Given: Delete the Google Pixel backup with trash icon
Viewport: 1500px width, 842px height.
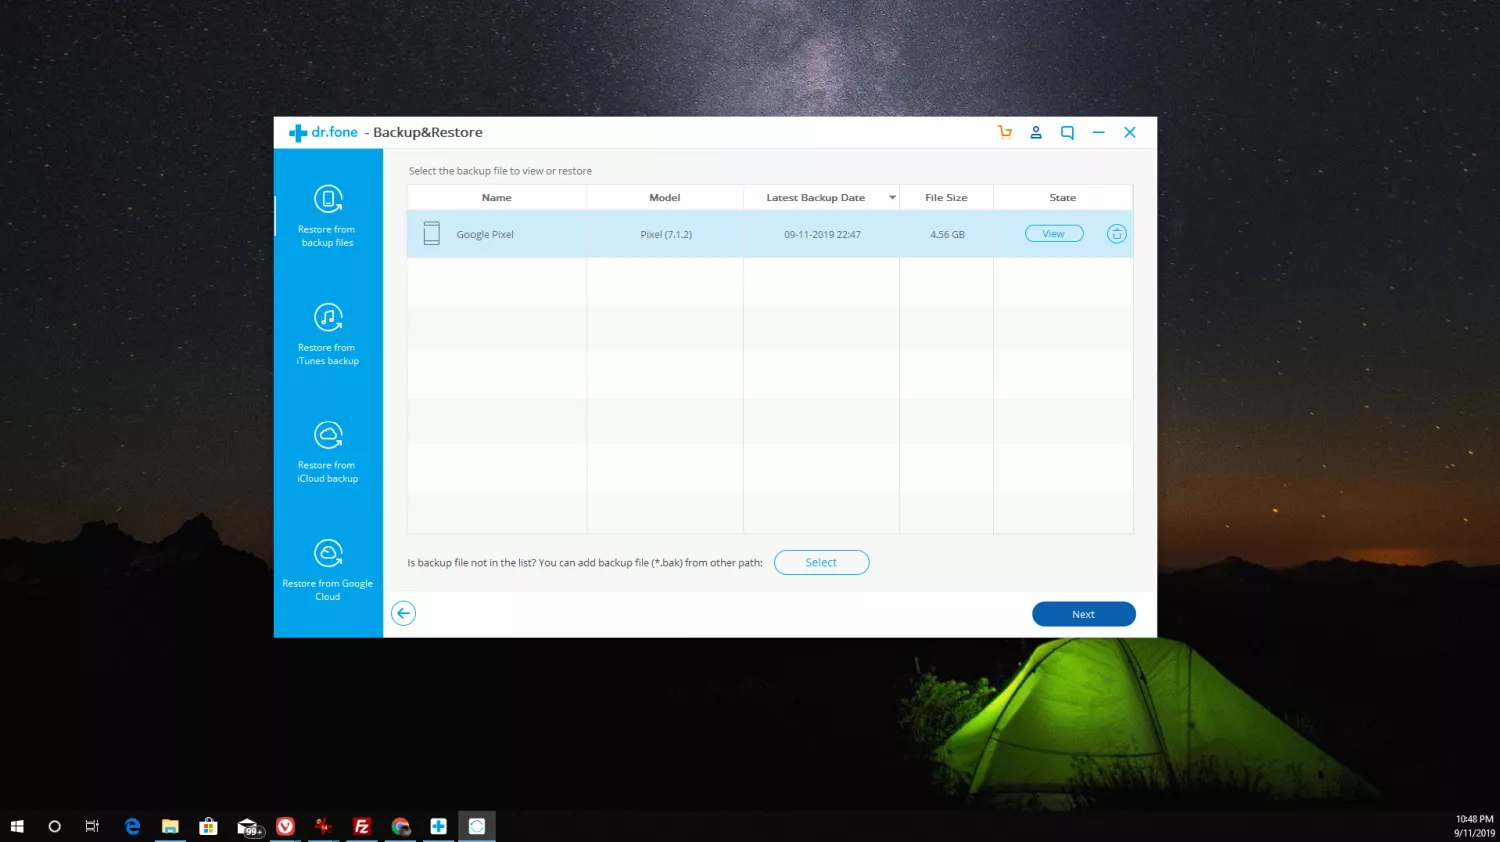Looking at the screenshot, I should 1116,234.
